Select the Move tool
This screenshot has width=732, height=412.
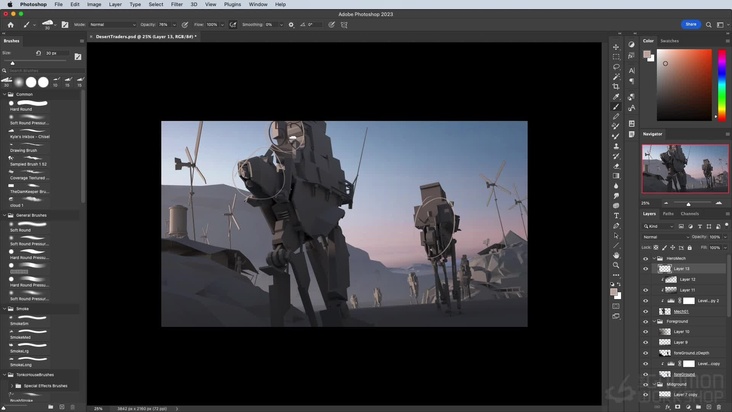pyautogui.click(x=616, y=47)
